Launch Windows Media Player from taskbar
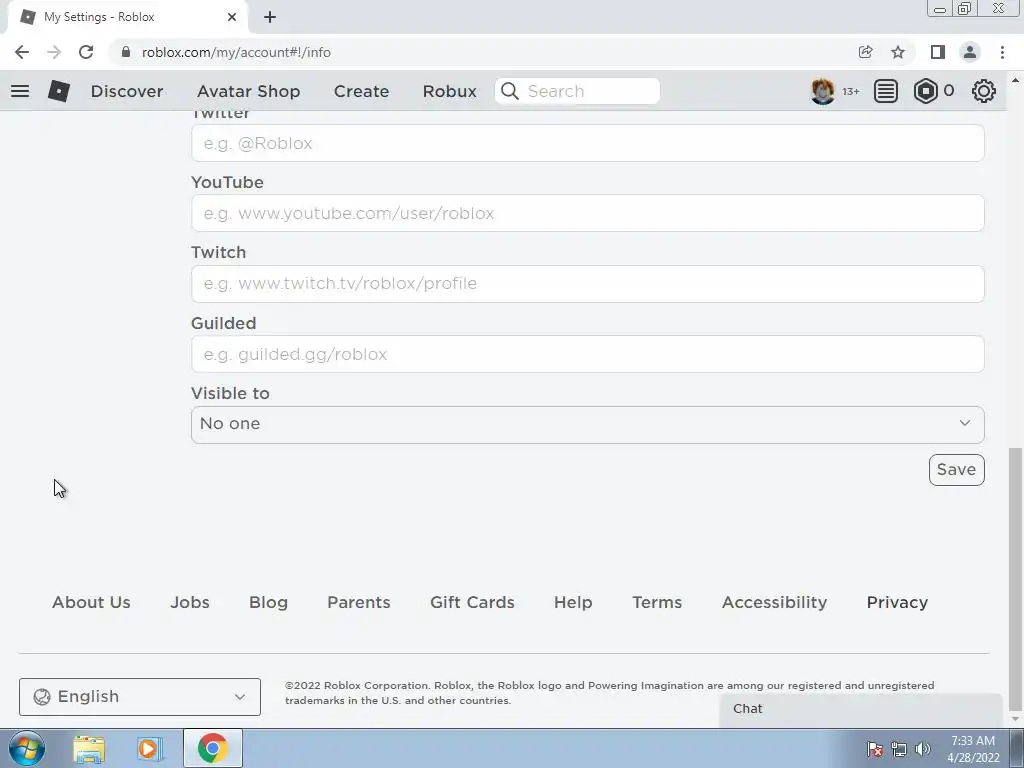 tap(150, 748)
